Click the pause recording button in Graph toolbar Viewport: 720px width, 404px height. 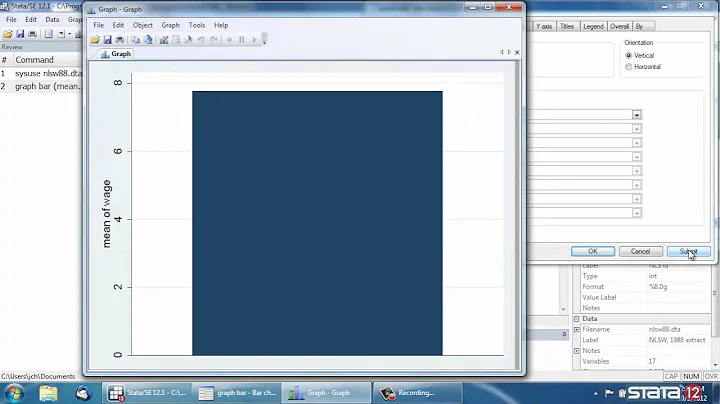(242, 40)
